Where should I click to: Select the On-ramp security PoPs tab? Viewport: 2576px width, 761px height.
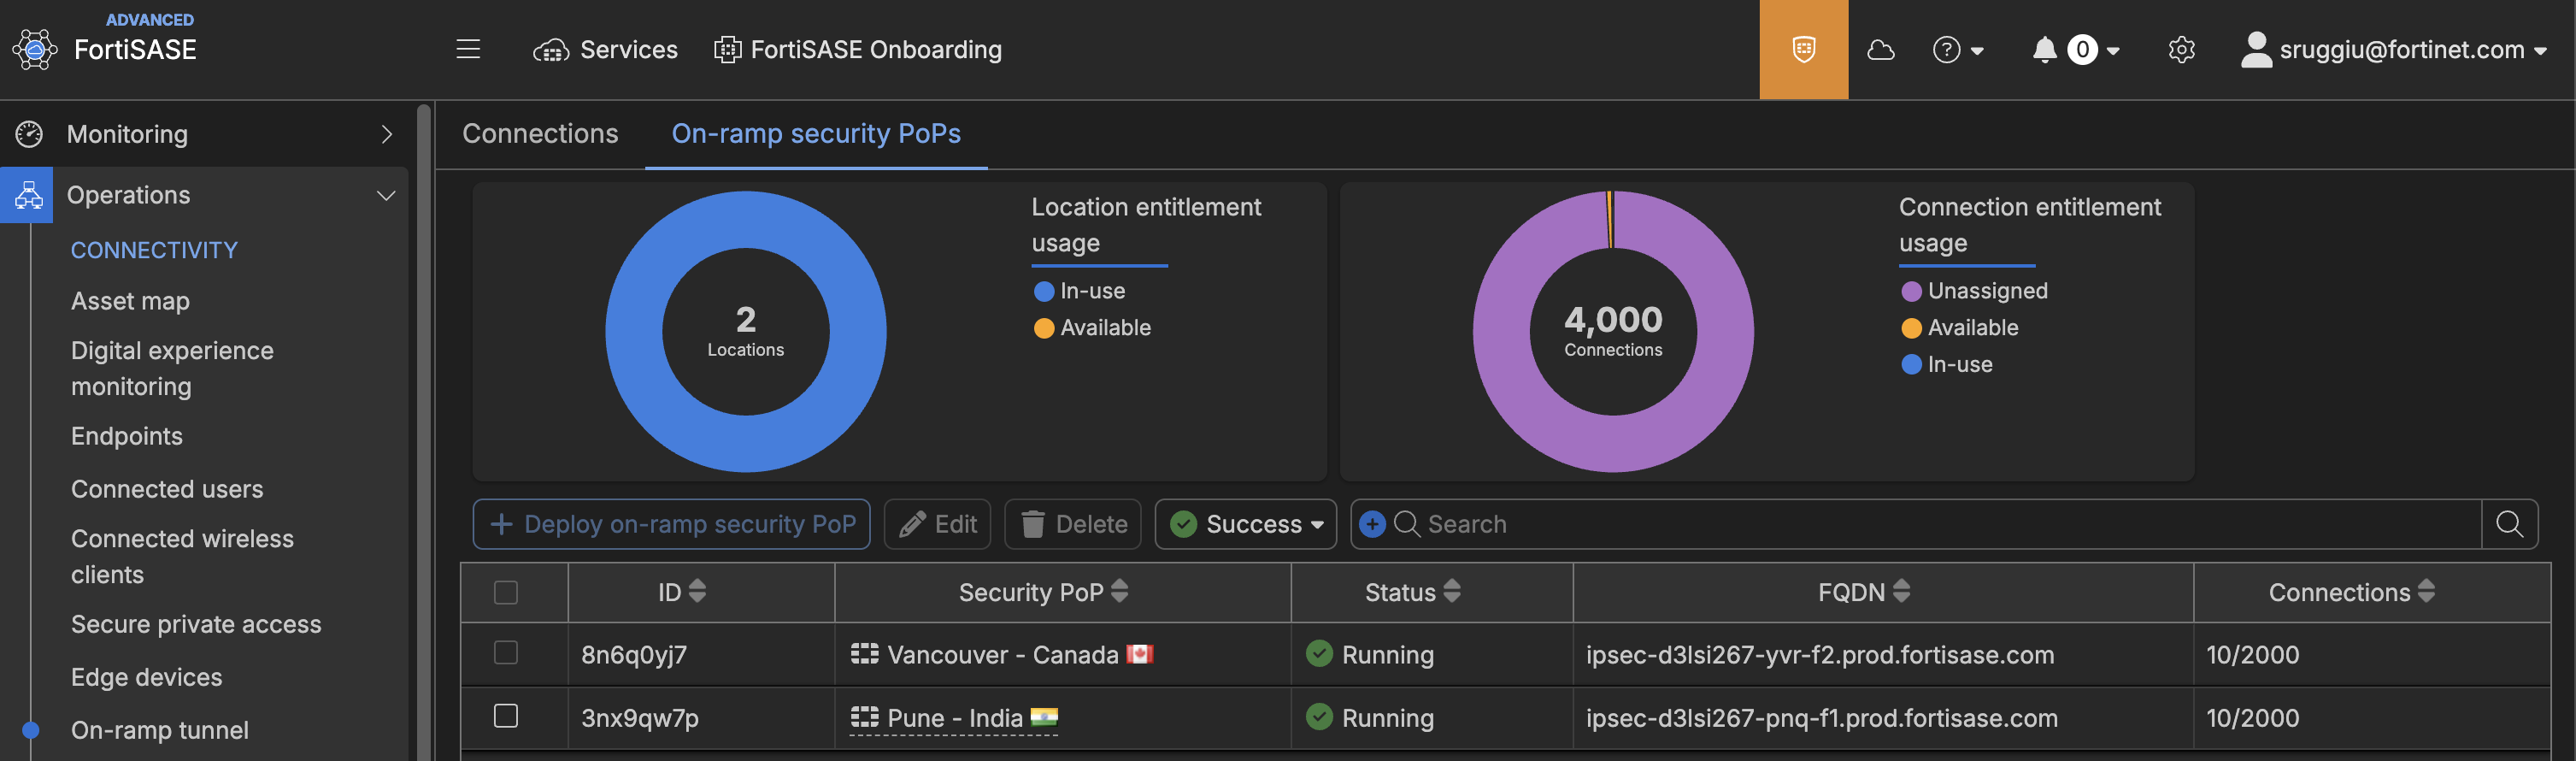pyautogui.click(x=816, y=133)
